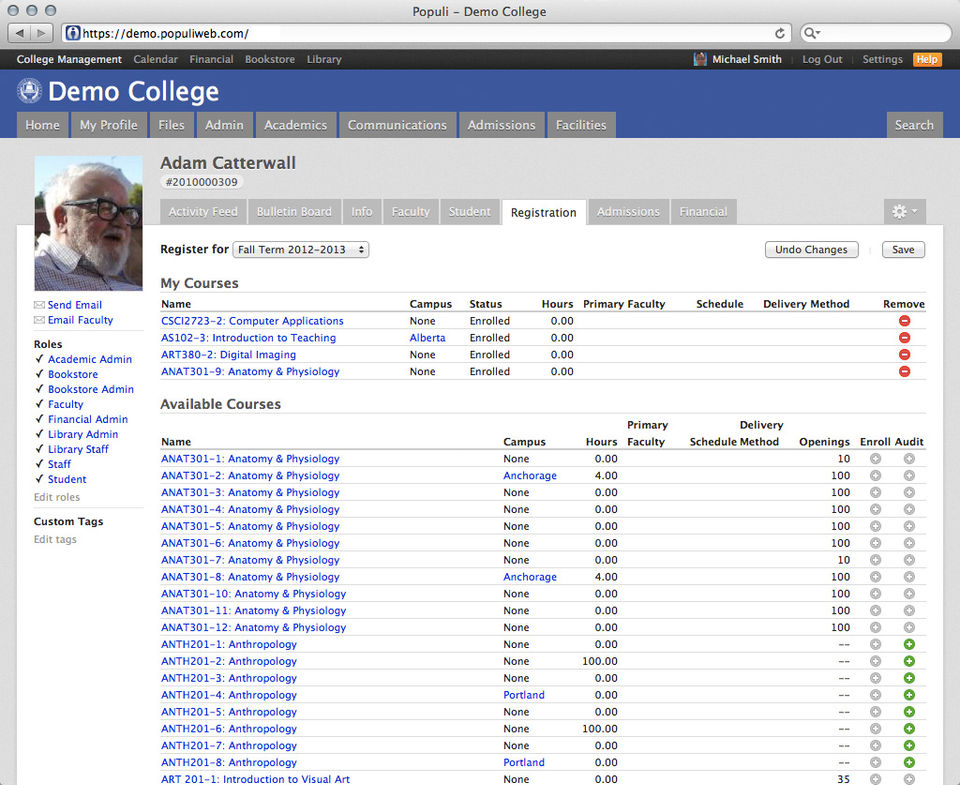Click browser reload icon in address bar
Image resolution: width=960 pixels, height=785 pixels.
779,33
